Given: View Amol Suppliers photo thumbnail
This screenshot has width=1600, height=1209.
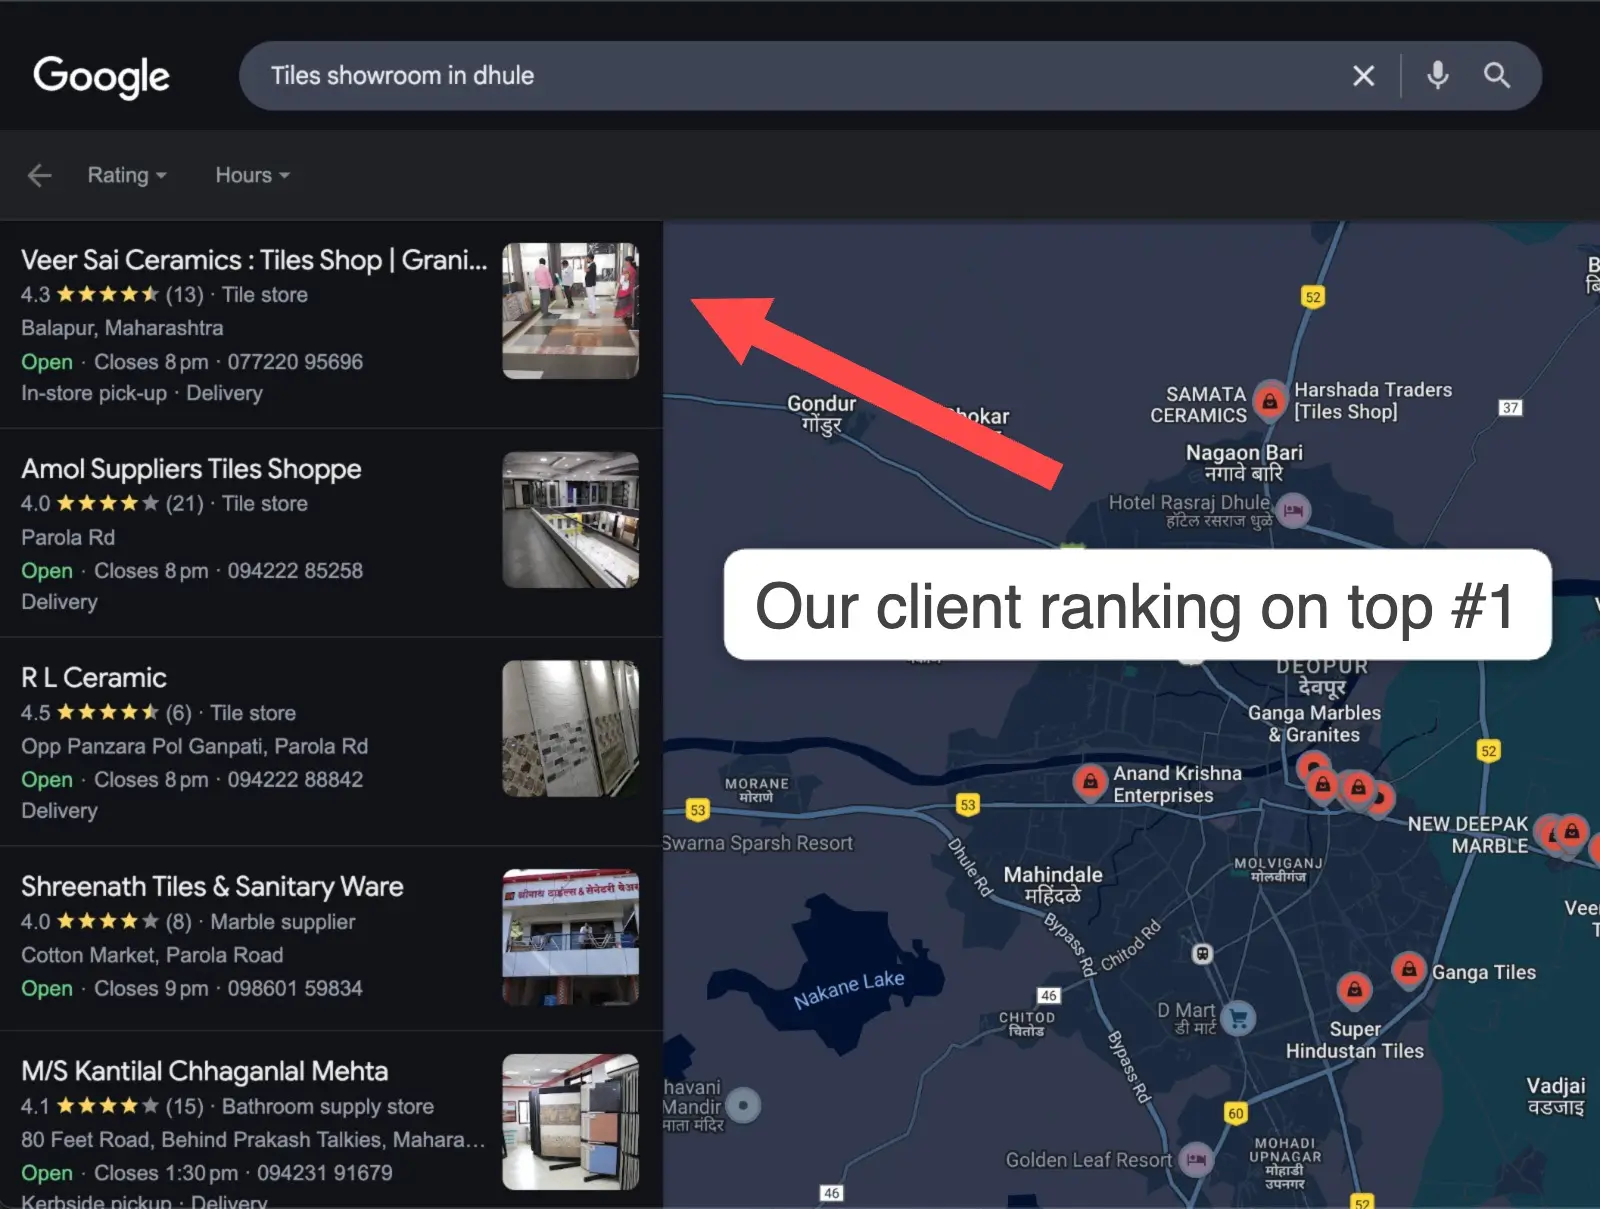Looking at the screenshot, I should (570, 520).
